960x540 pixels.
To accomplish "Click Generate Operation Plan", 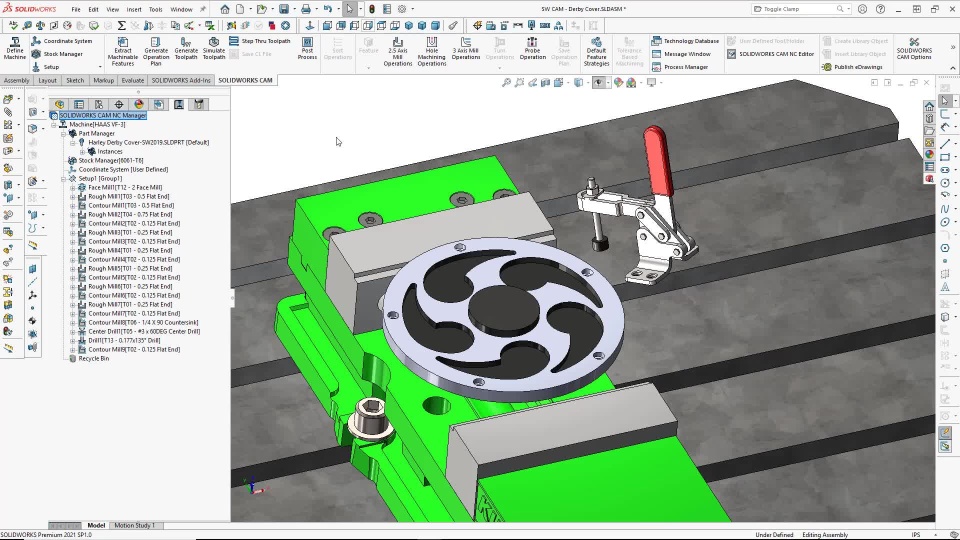I will click(x=156, y=51).
